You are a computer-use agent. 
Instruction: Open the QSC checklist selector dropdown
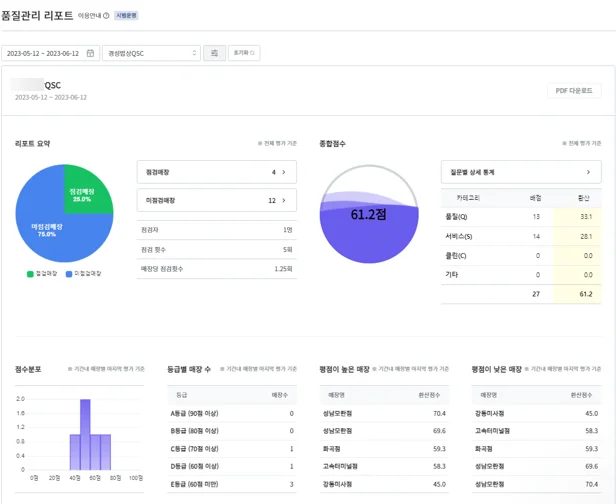click(151, 53)
